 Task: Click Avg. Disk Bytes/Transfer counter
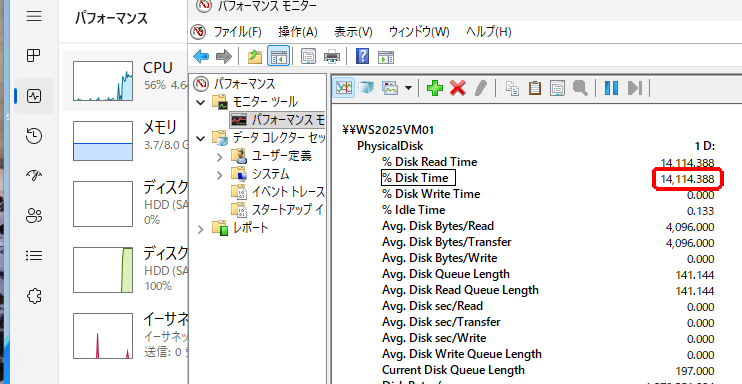(x=447, y=242)
